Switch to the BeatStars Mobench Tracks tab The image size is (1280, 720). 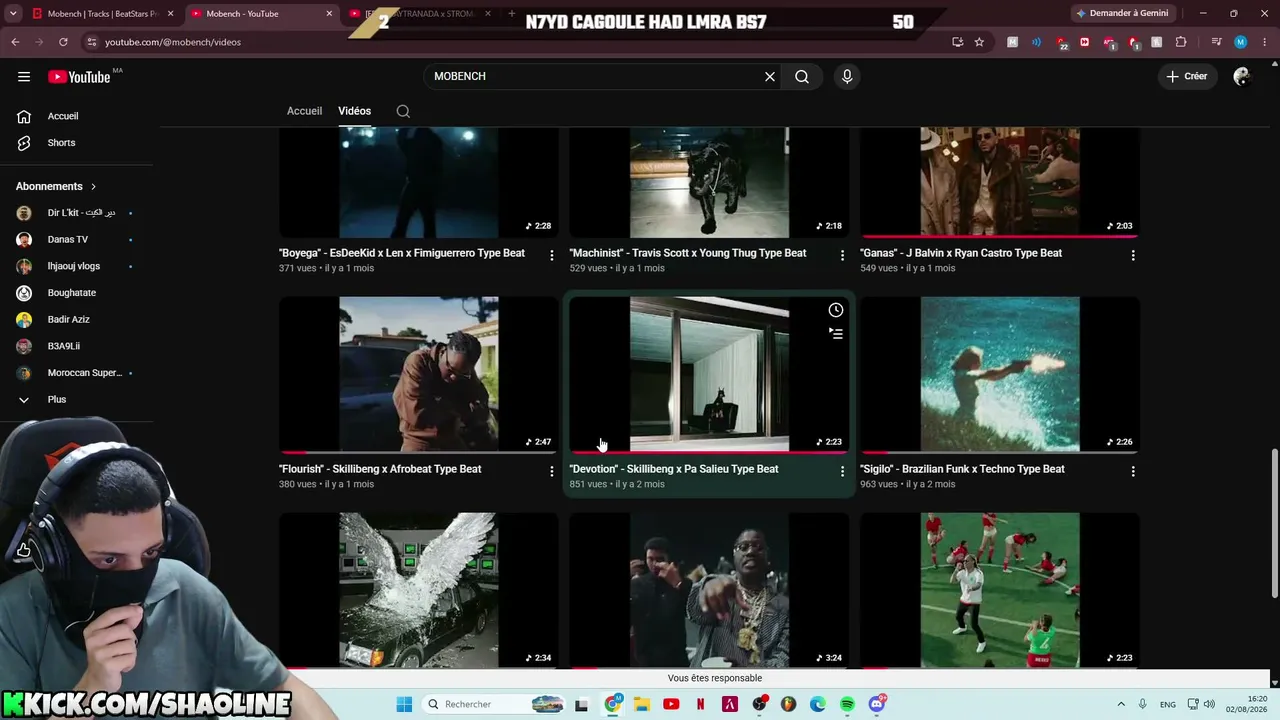(x=102, y=14)
